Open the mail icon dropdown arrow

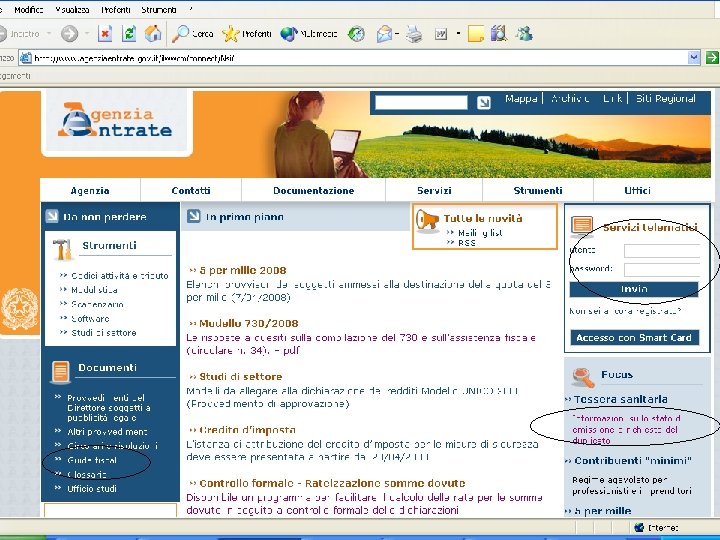(x=397, y=34)
